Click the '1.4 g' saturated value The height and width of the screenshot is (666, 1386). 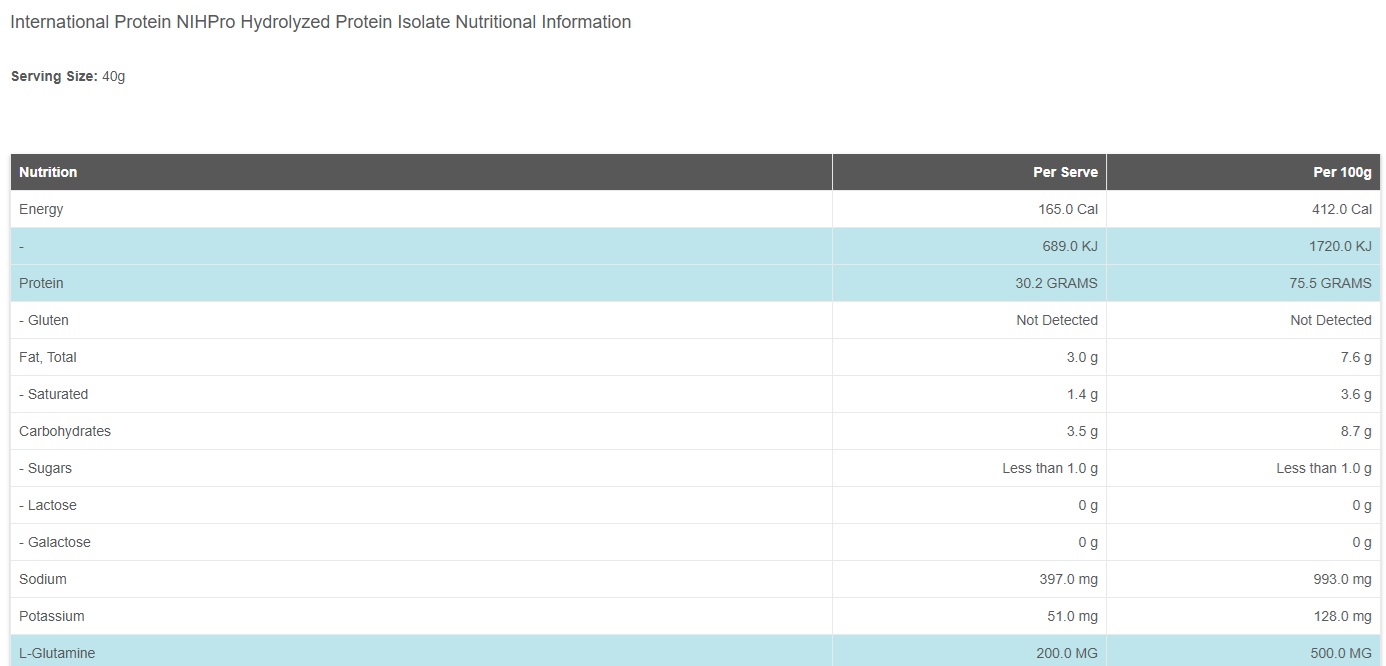click(x=1082, y=394)
